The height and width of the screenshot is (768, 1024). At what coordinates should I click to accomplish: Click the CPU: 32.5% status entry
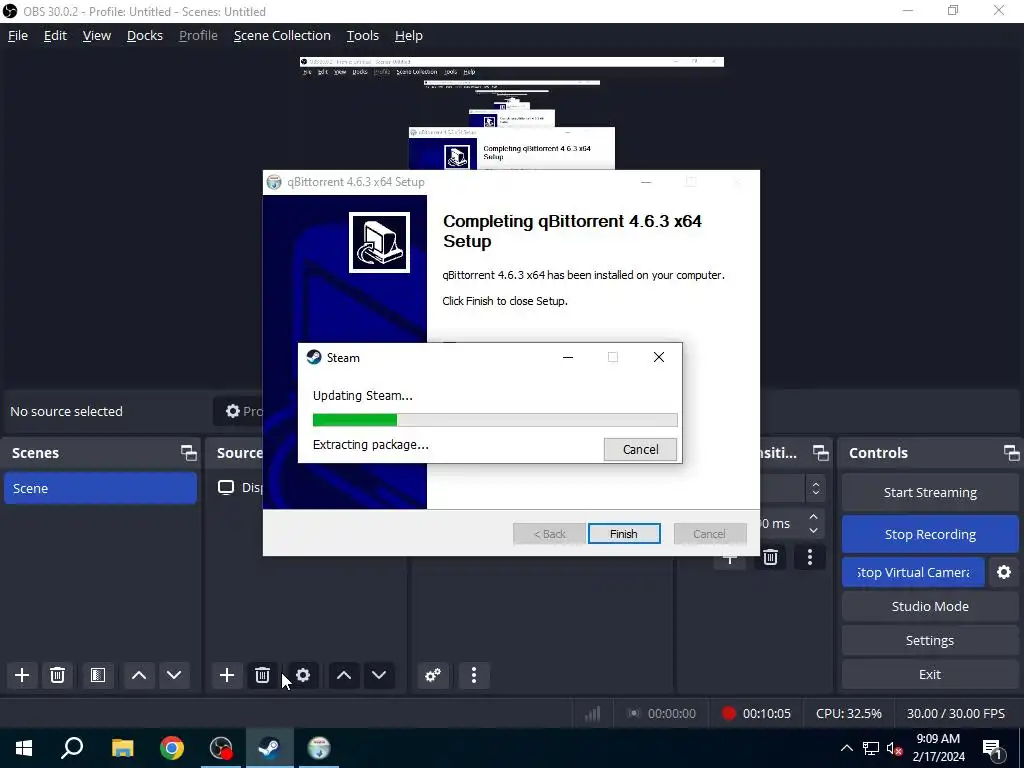click(848, 713)
